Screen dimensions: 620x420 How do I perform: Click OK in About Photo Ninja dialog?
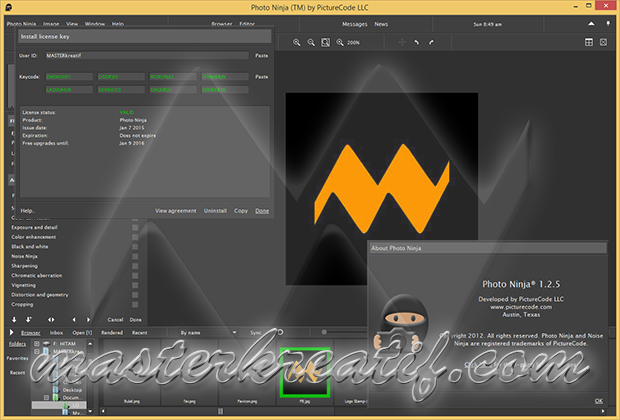pyautogui.click(x=599, y=401)
